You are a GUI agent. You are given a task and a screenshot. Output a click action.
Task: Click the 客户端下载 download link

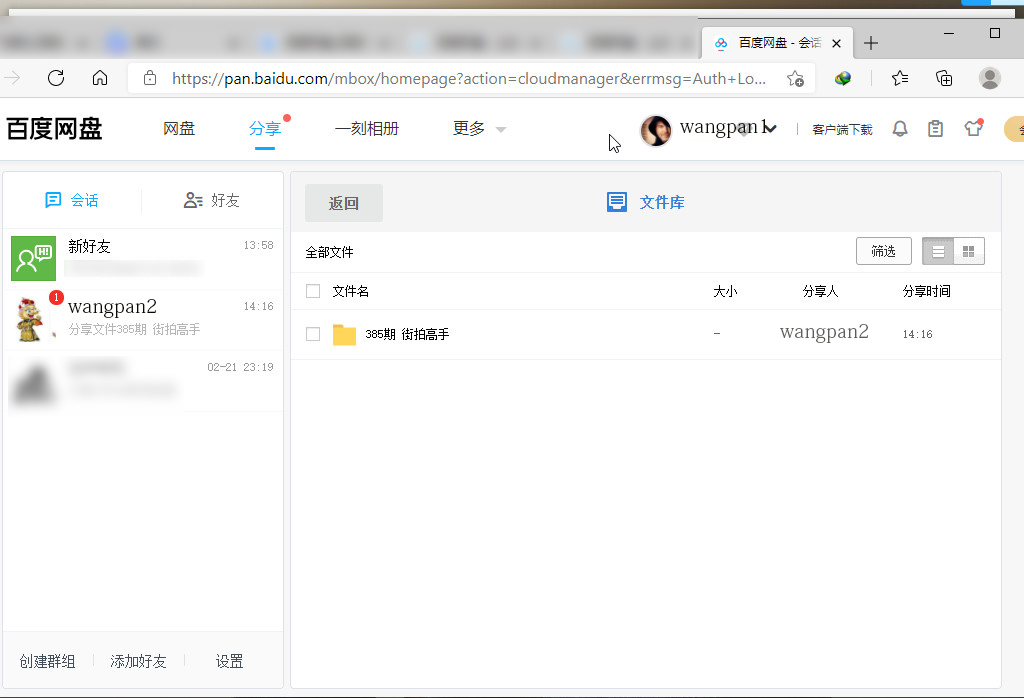pos(842,130)
